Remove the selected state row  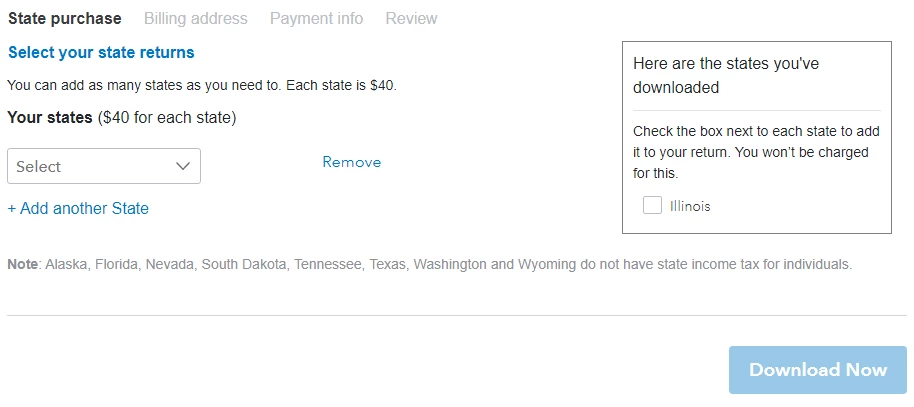pos(351,162)
